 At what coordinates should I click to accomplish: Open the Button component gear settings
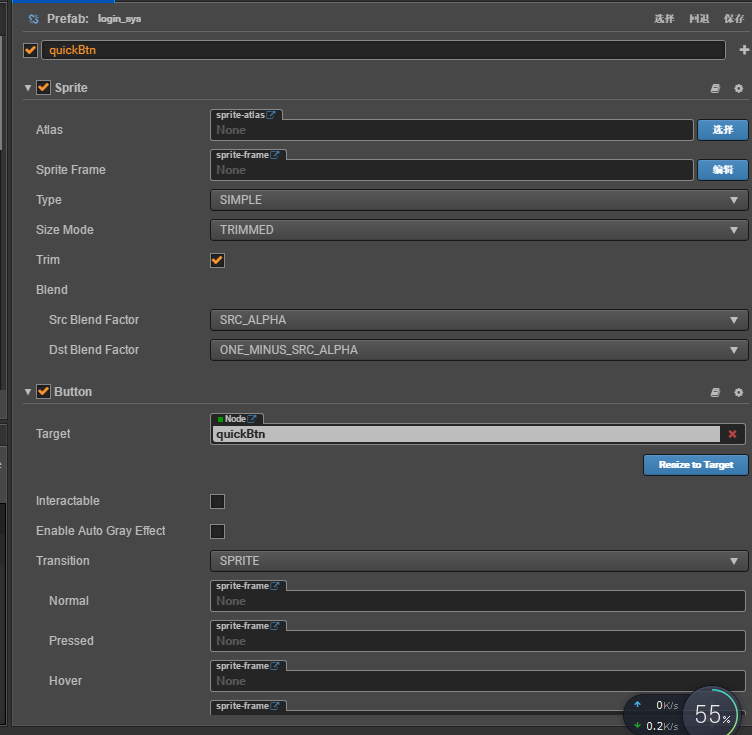[739, 392]
